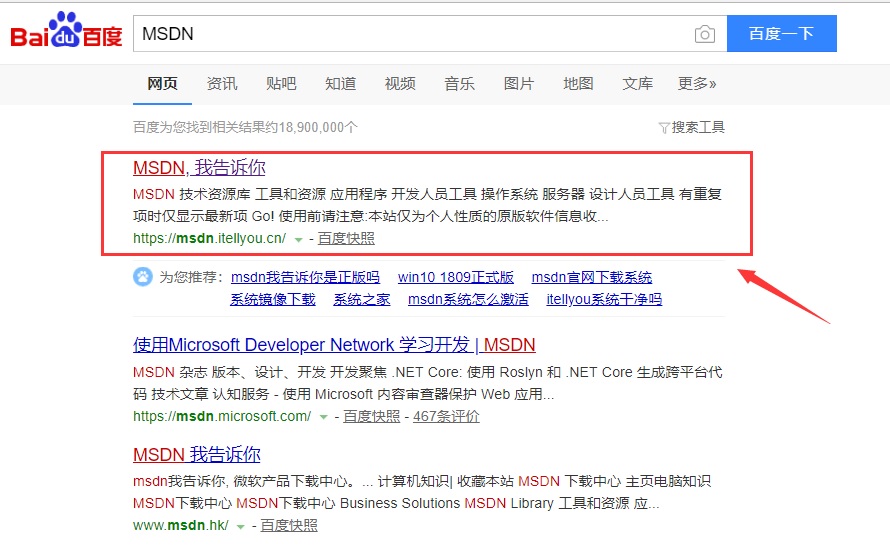The image size is (890, 547).
Task: Click the result count text 18,900,000个
Action: click(x=318, y=127)
